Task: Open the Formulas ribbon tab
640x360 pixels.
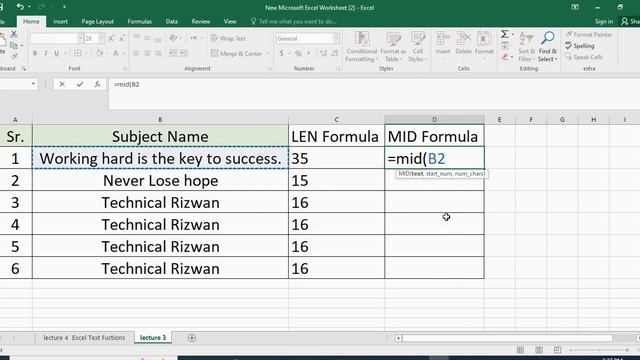Action: coord(140,21)
